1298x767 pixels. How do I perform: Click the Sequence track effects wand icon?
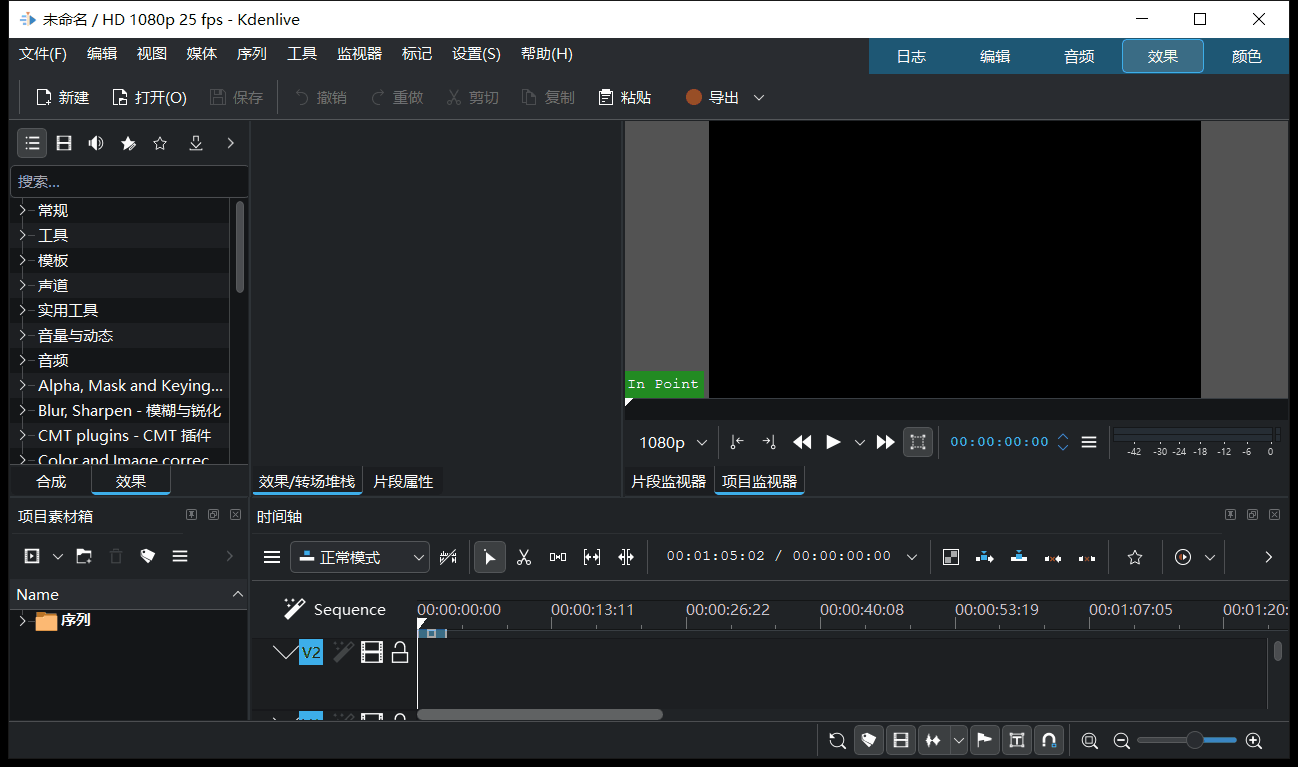pyautogui.click(x=294, y=609)
